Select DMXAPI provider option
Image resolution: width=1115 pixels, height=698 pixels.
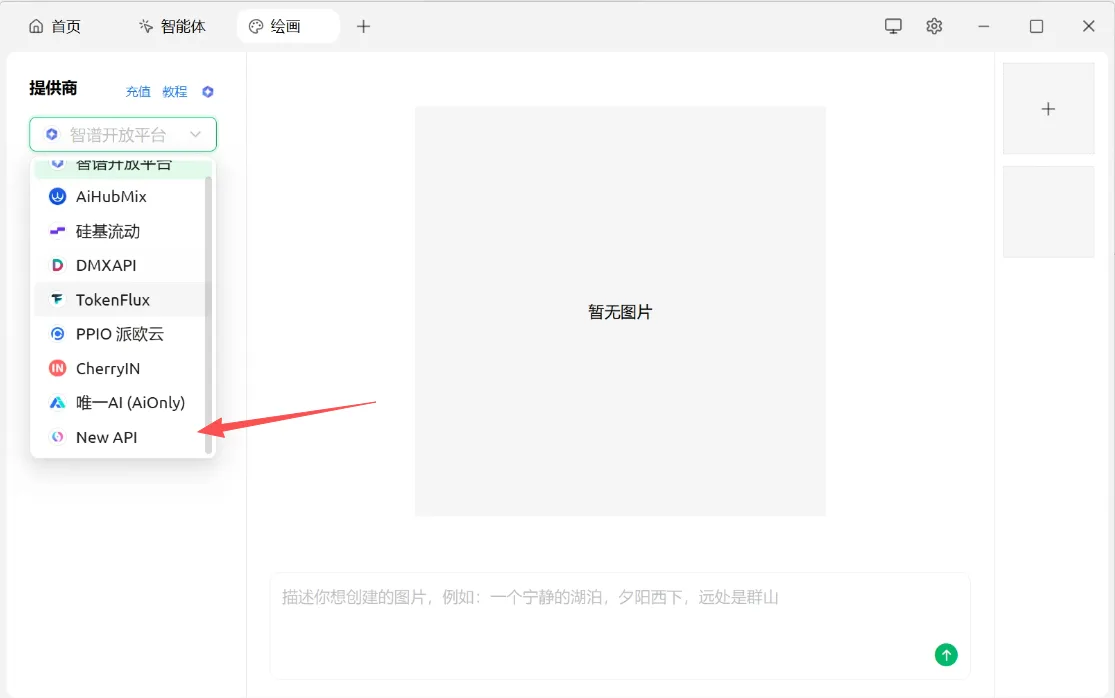pos(119,265)
